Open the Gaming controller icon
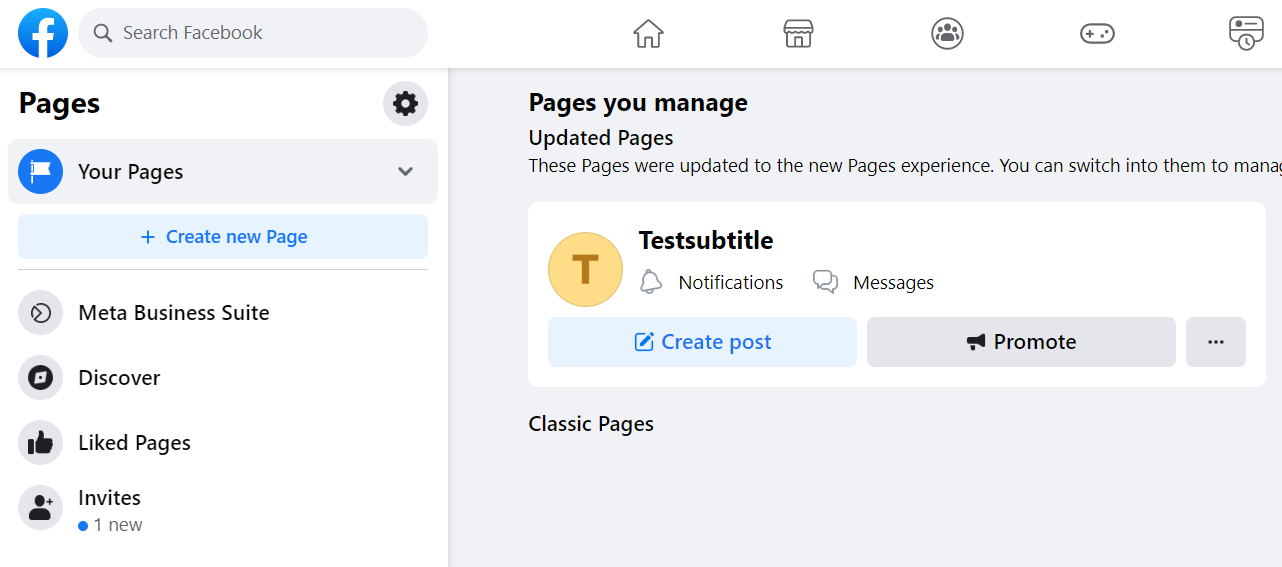The height and width of the screenshot is (567, 1282). pos(1097,33)
